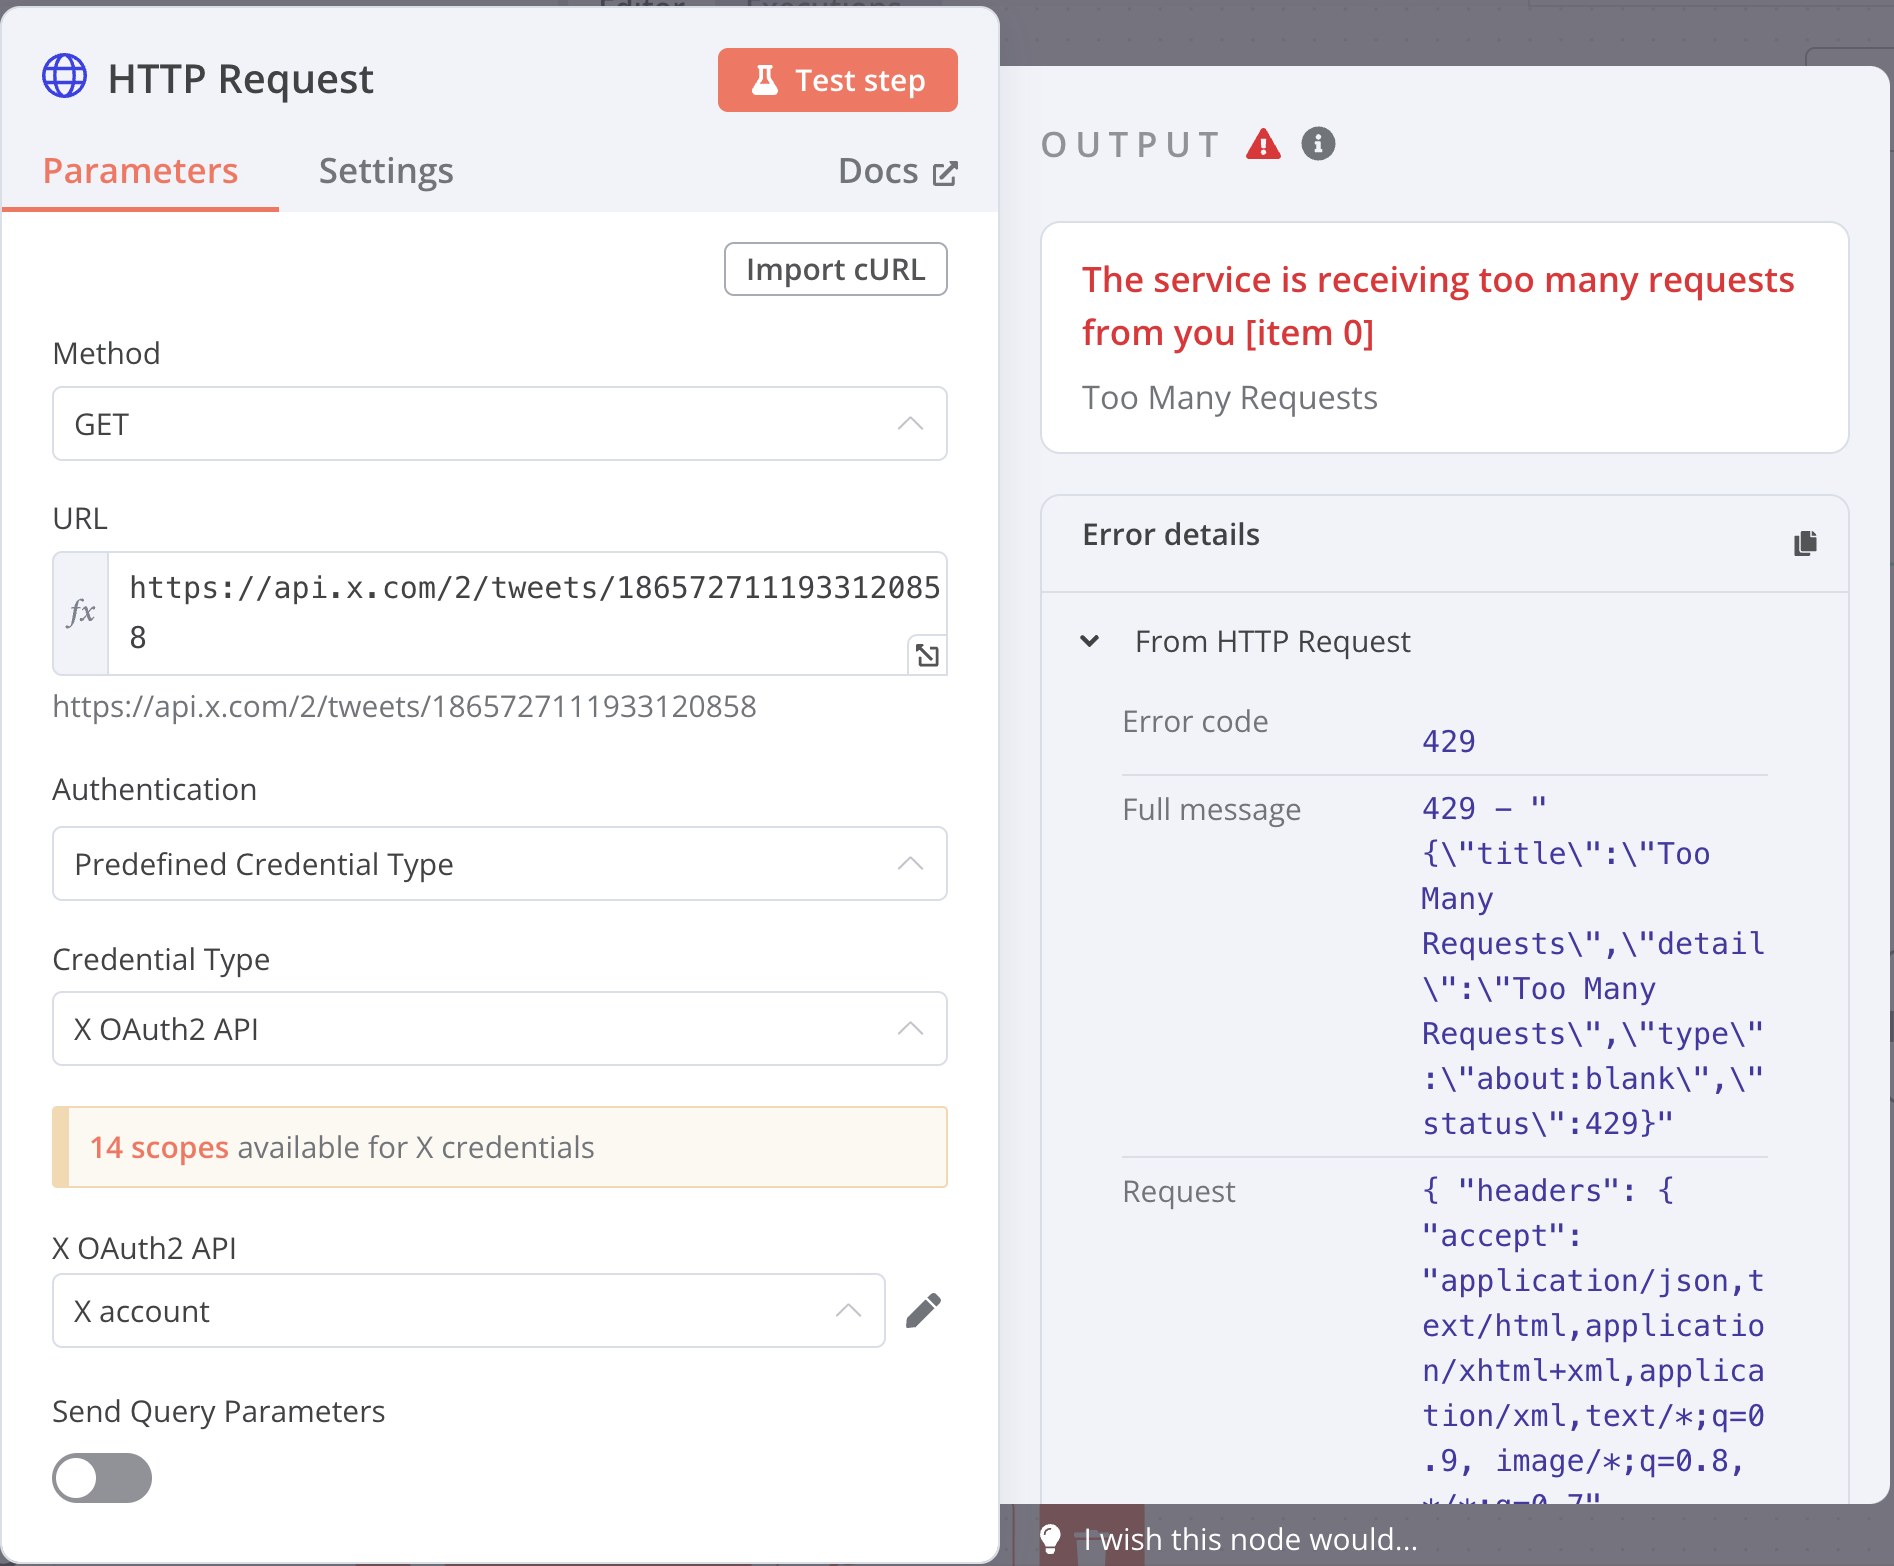Edit the X account credential pencil icon

(923, 1310)
